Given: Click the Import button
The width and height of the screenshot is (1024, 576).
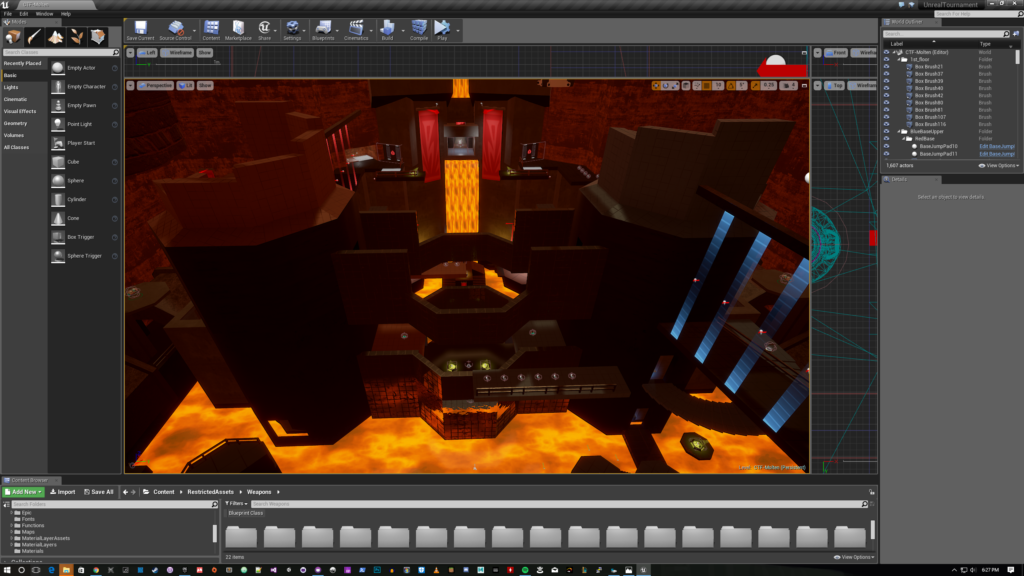Looking at the screenshot, I should (63, 492).
